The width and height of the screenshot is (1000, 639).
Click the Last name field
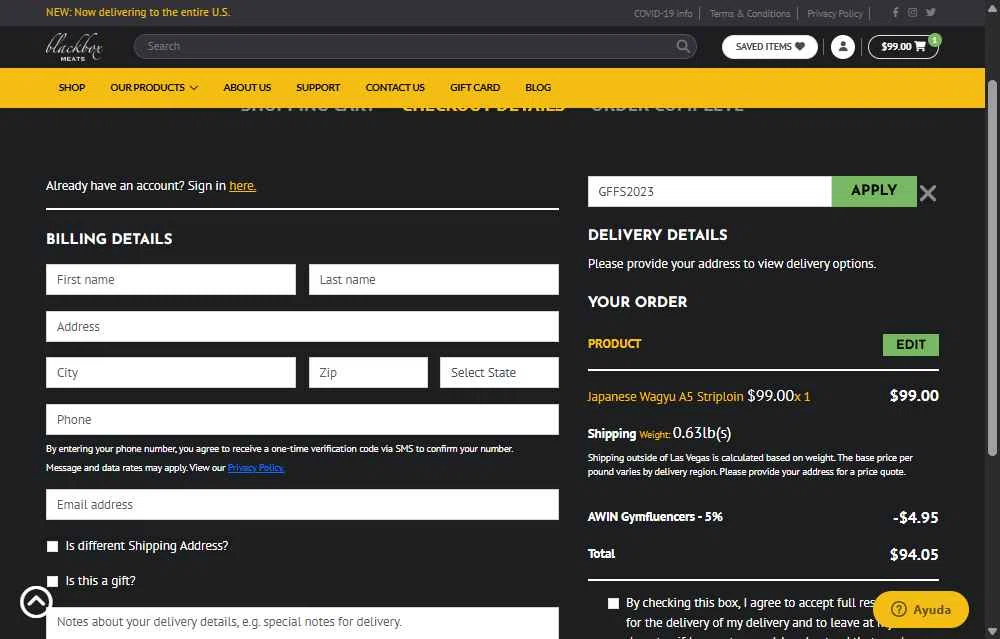tap(434, 279)
